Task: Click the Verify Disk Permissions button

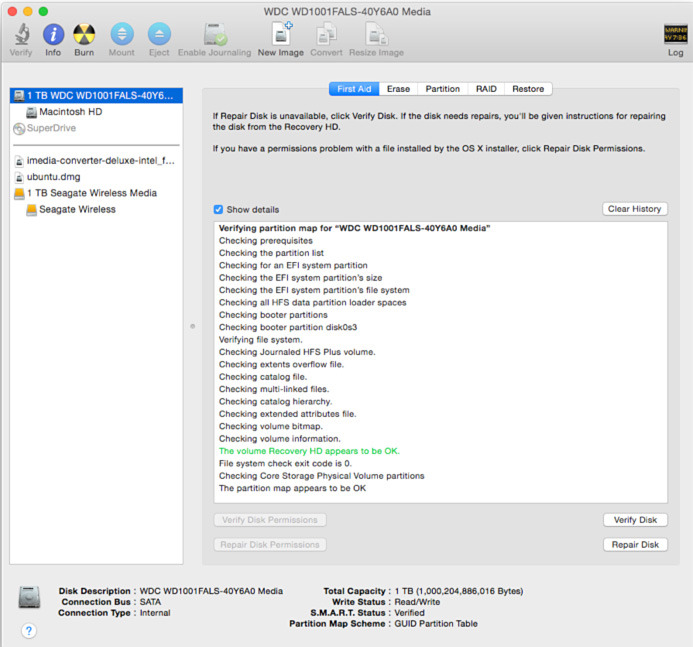Action: (x=270, y=520)
